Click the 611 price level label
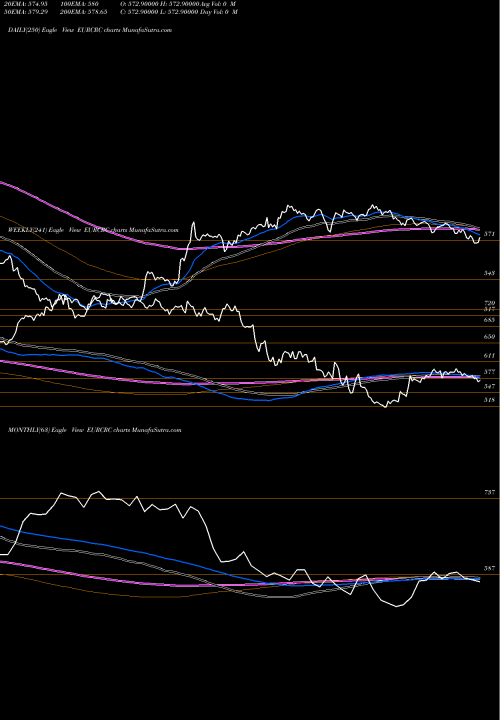The image size is (500, 720). point(489,355)
